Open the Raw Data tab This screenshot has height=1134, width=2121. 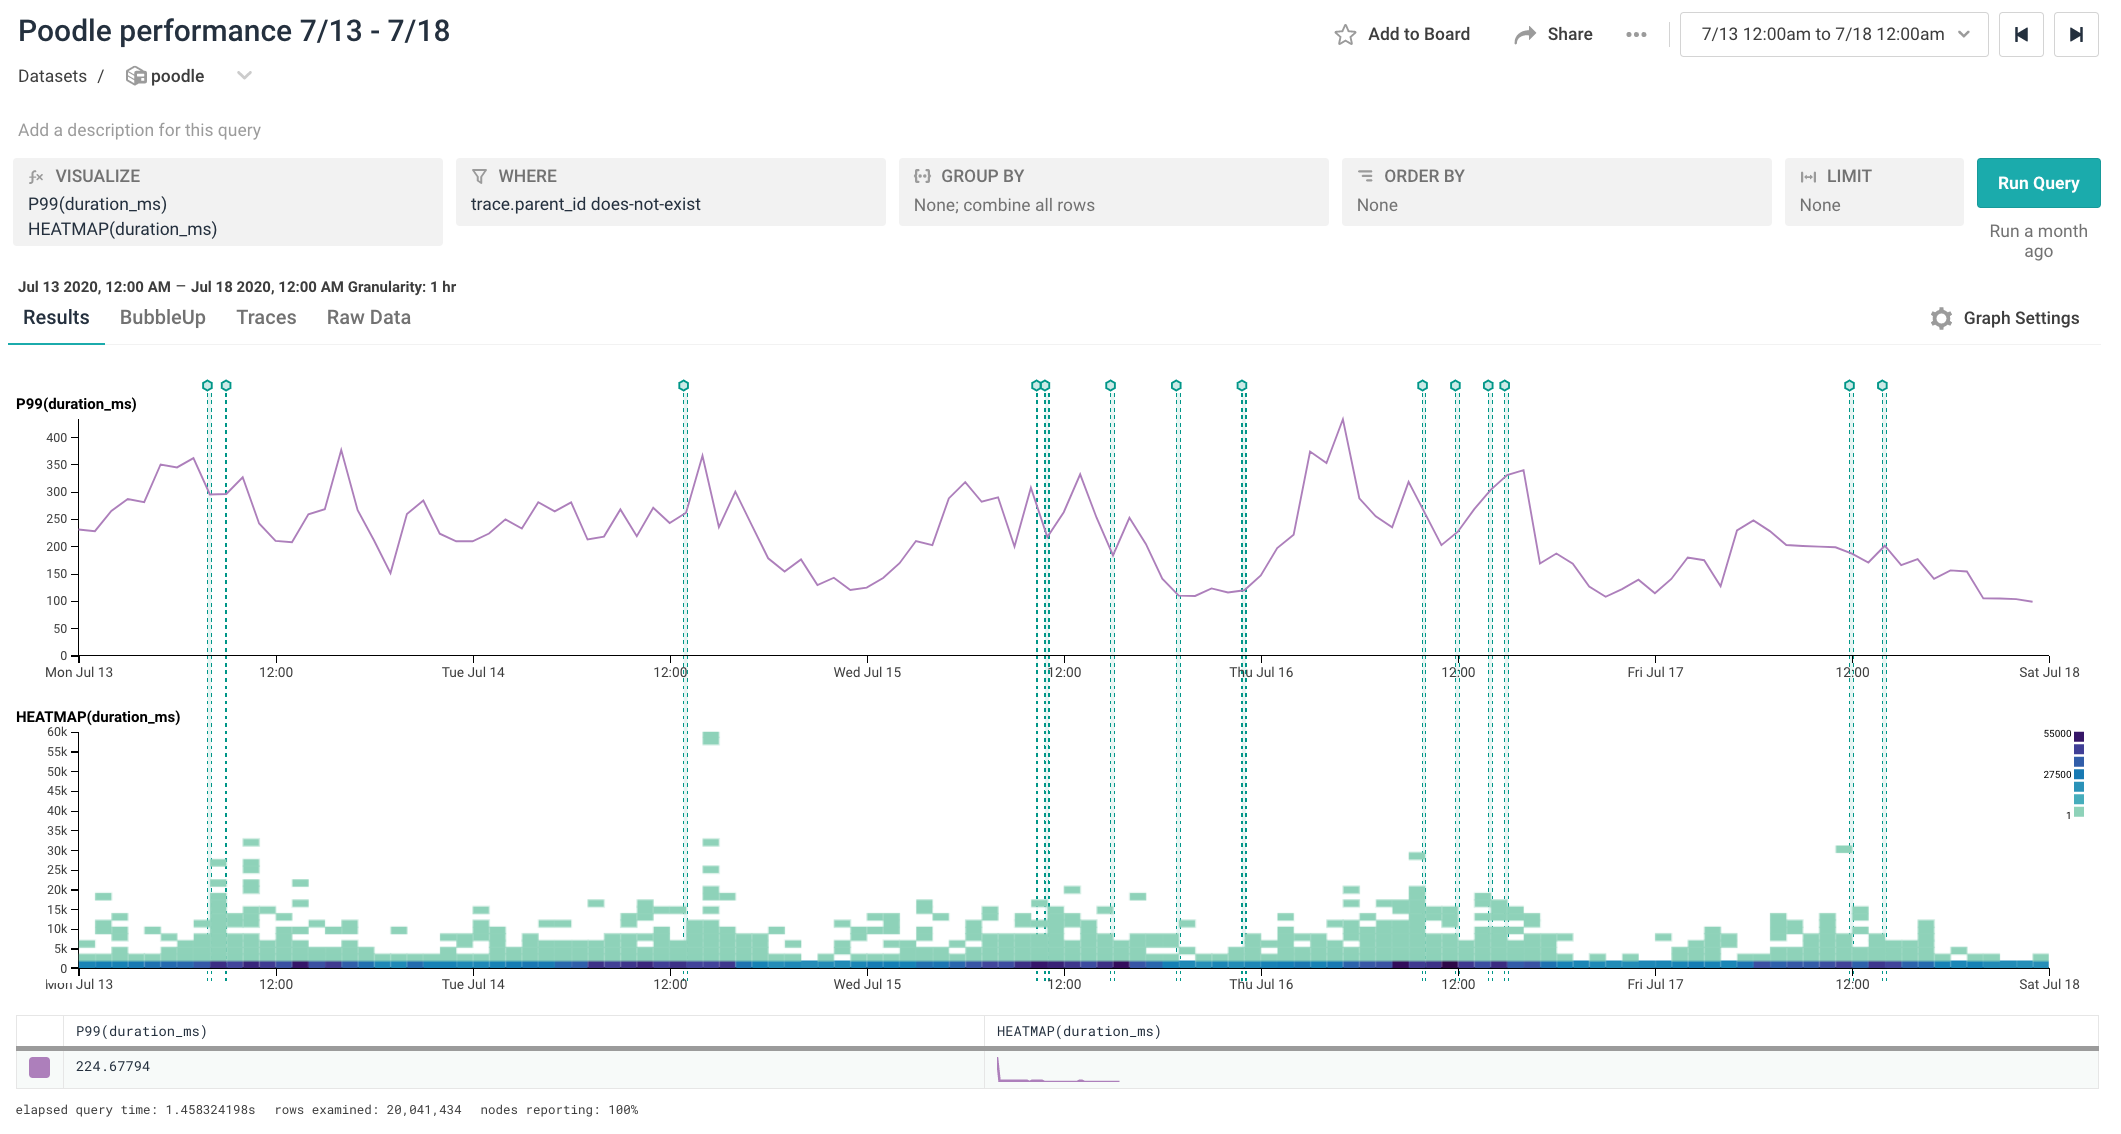[x=368, y=317]
